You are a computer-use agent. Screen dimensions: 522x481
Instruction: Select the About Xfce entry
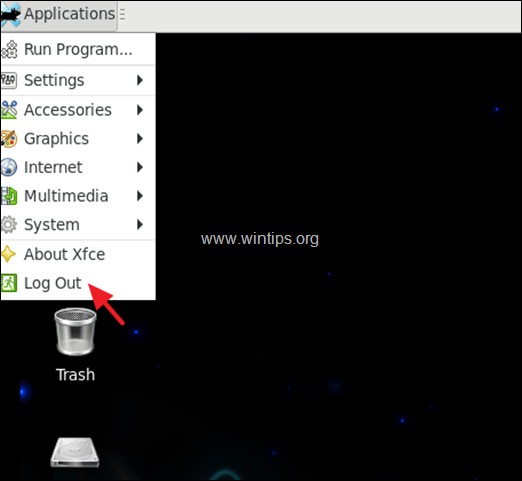click(x=78, y=255)
